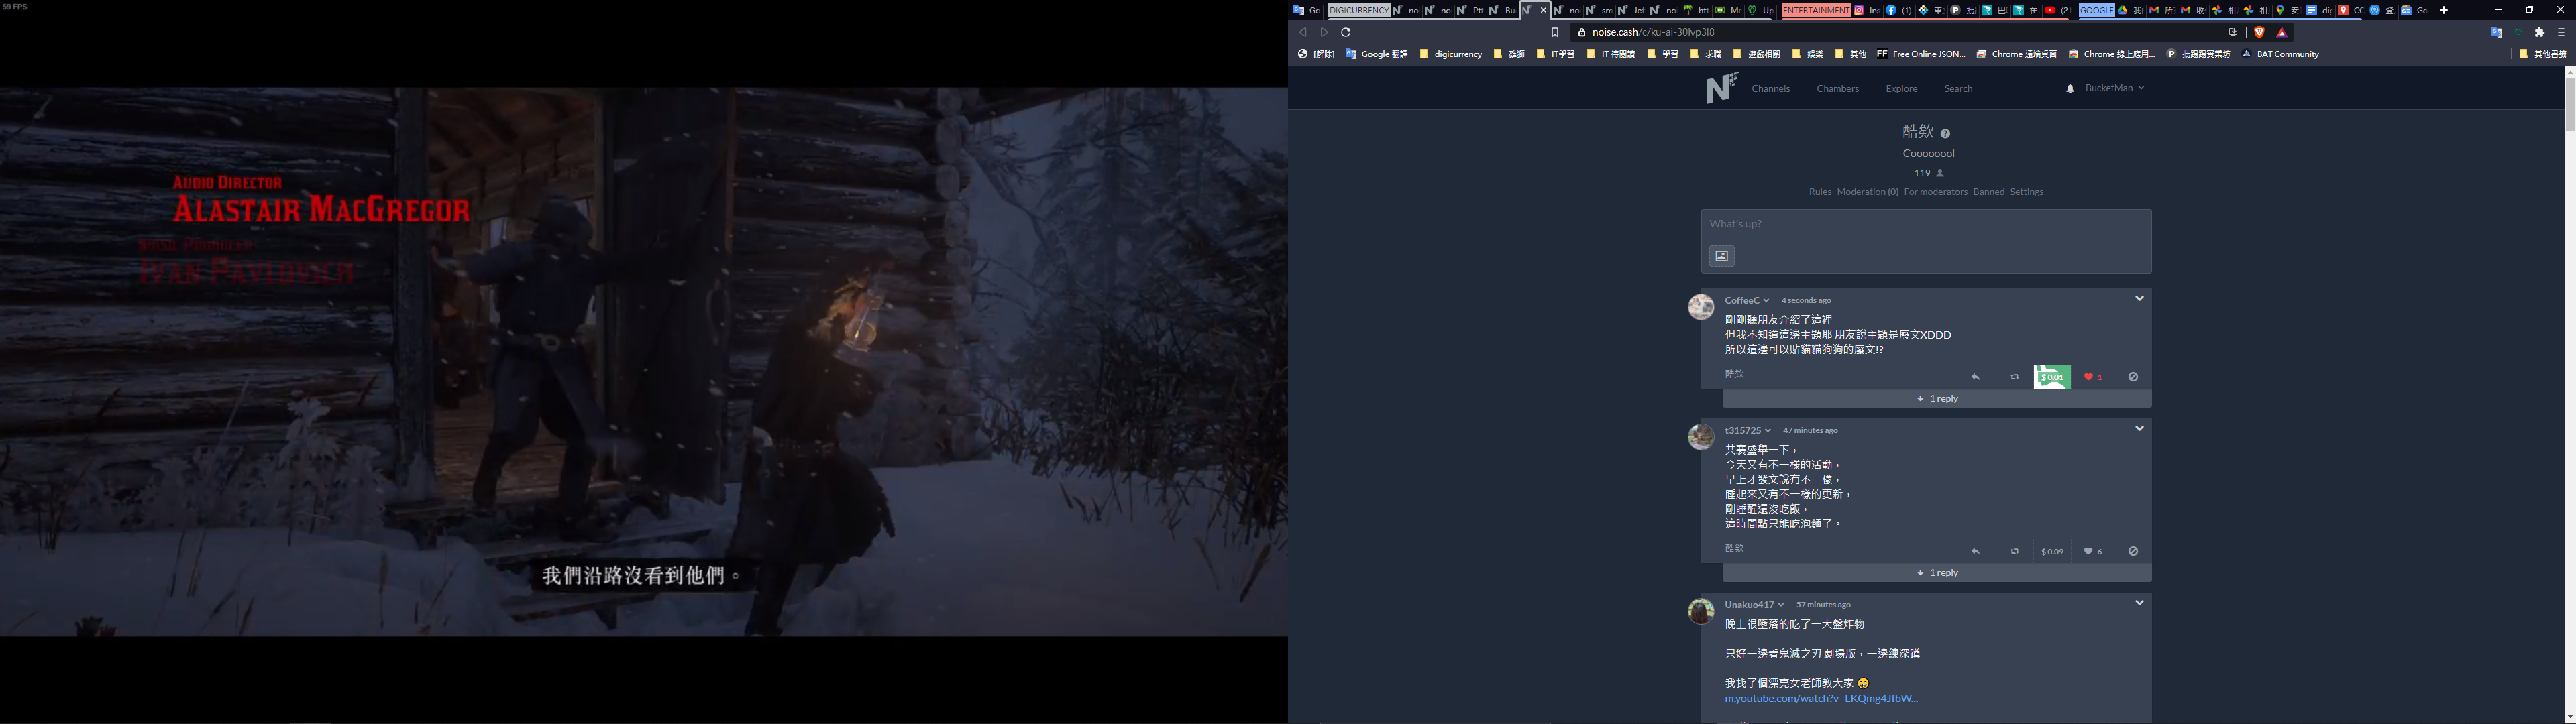Open CoffeeC's profile avatar
2576x724 pixels.
point(1701,307)
